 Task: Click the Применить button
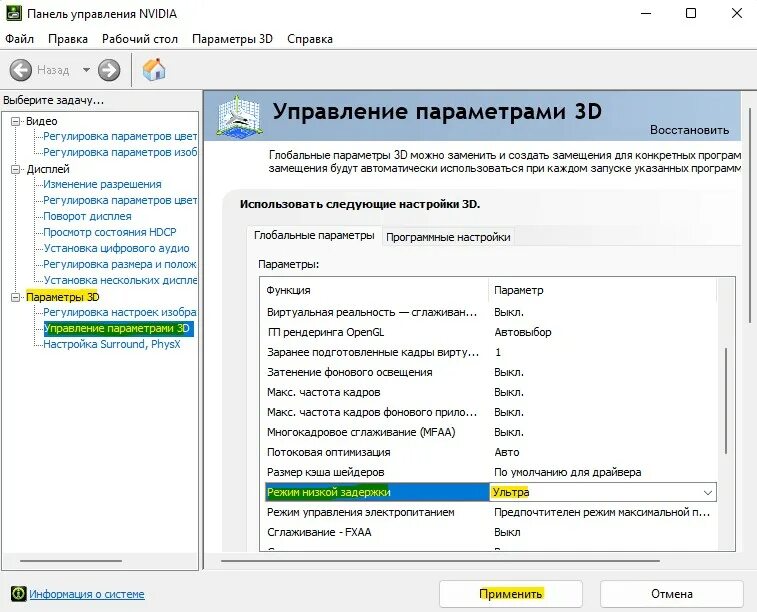511,594
